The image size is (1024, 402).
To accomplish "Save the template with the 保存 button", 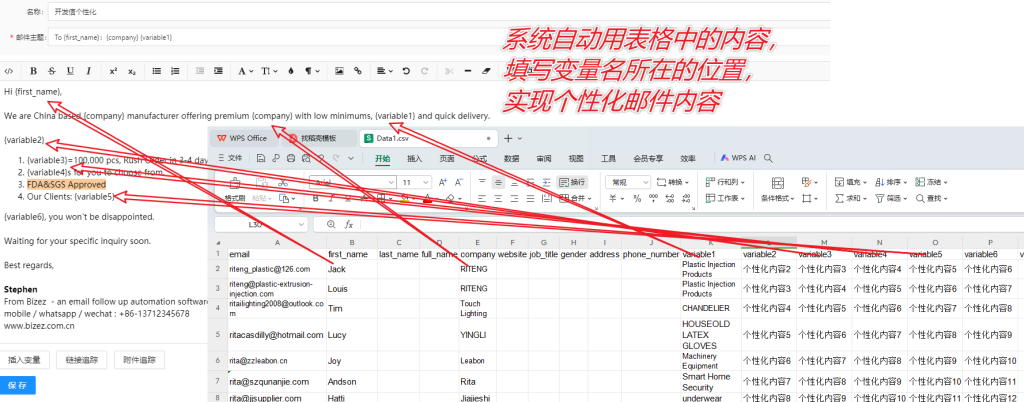I will coord(18,386).
